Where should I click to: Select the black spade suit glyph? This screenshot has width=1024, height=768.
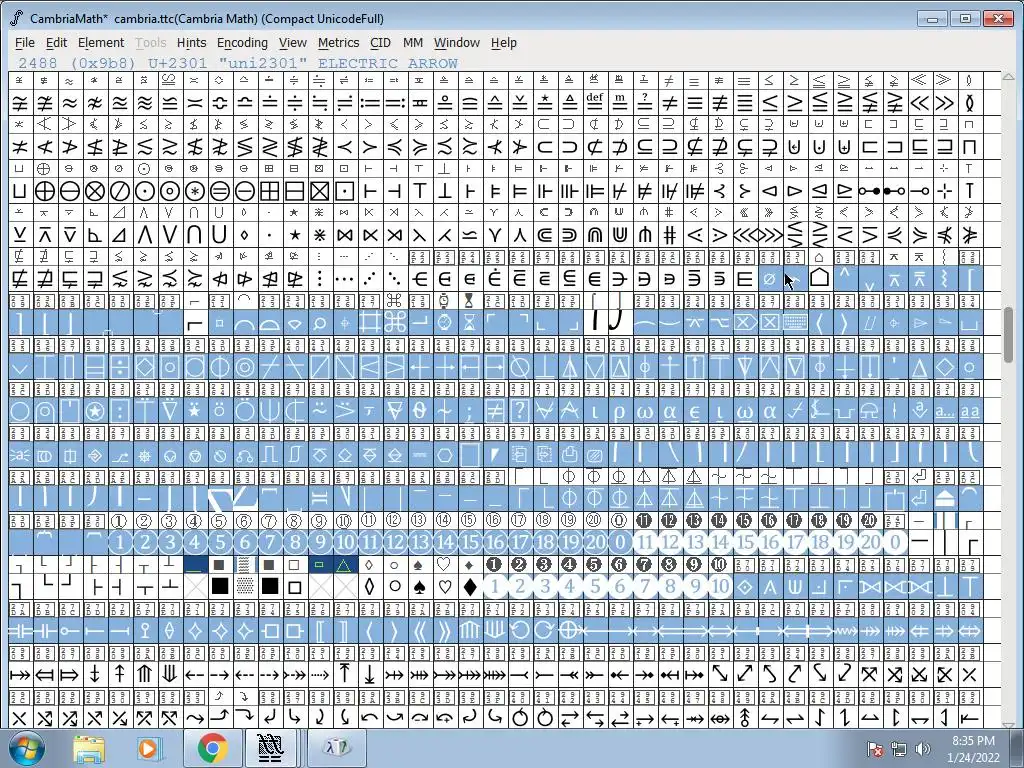pyautogui.click(x=420, y=586)
